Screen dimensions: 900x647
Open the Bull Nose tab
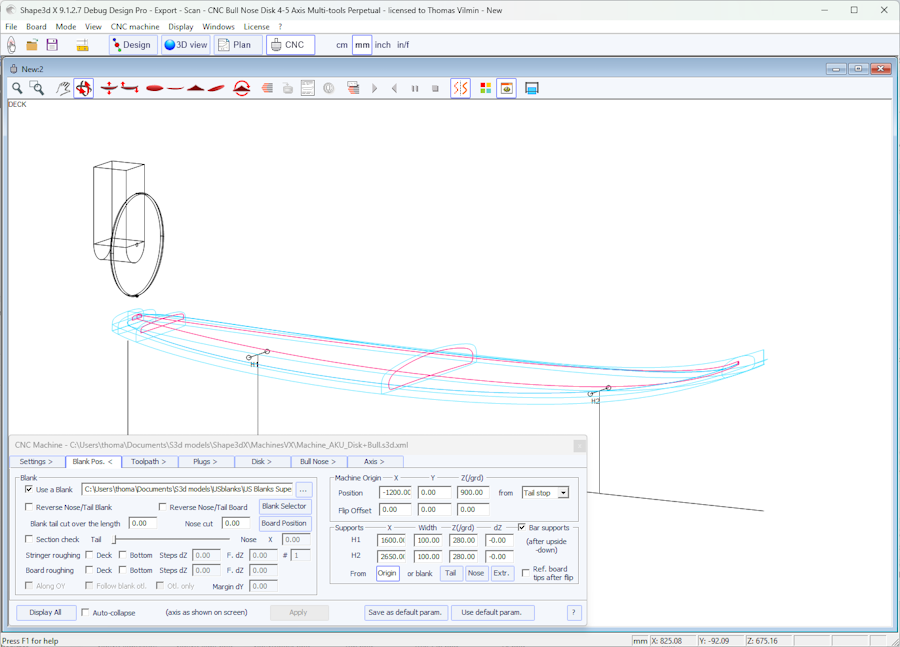318,462
